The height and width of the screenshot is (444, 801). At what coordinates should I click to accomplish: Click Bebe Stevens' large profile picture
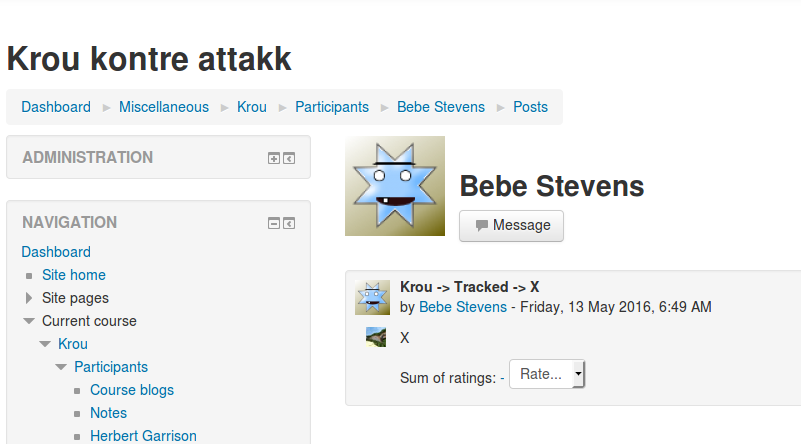395,186
